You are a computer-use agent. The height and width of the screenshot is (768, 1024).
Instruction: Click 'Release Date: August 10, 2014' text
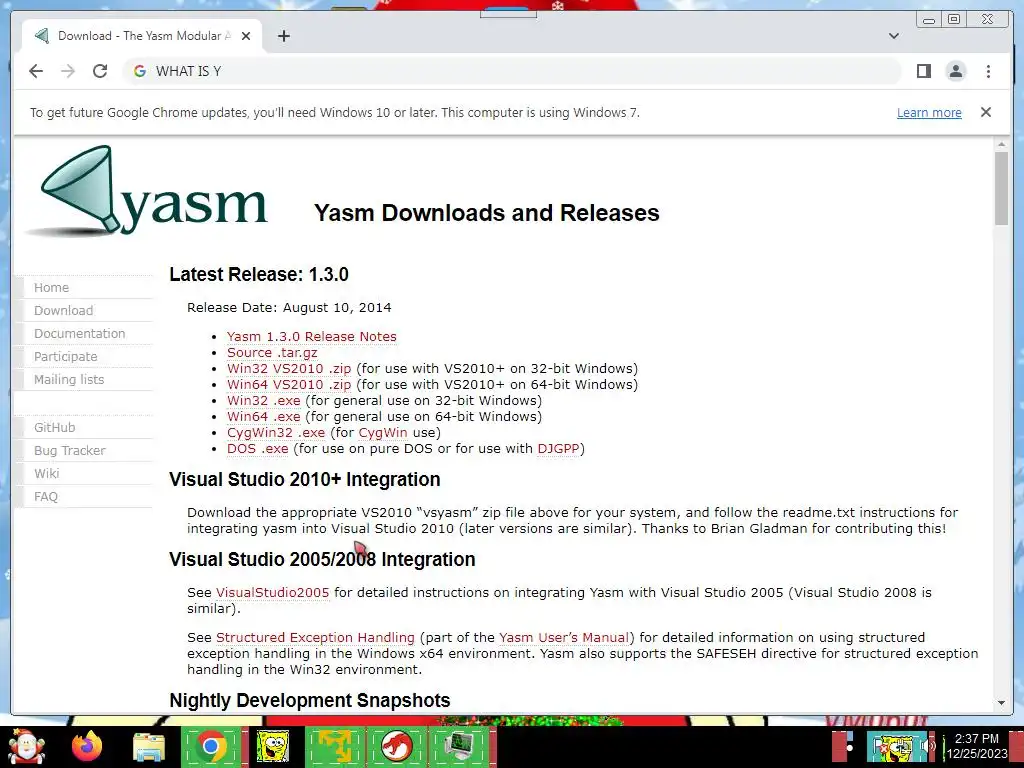pyautogui.click(x=289, y=308)
